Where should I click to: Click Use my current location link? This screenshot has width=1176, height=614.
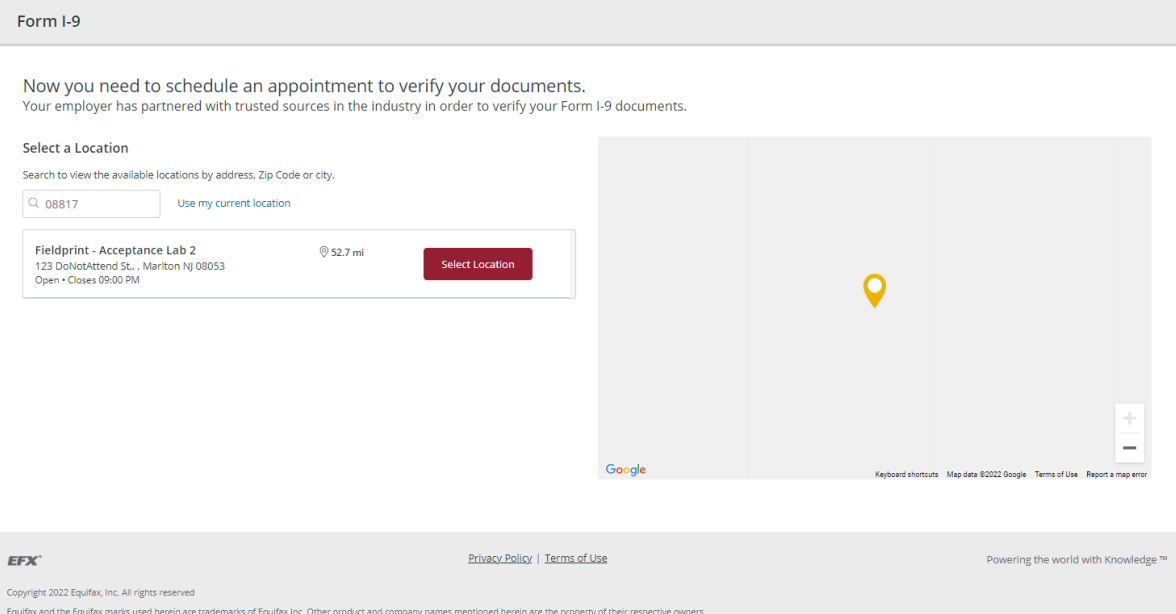[x=234, y=203]
